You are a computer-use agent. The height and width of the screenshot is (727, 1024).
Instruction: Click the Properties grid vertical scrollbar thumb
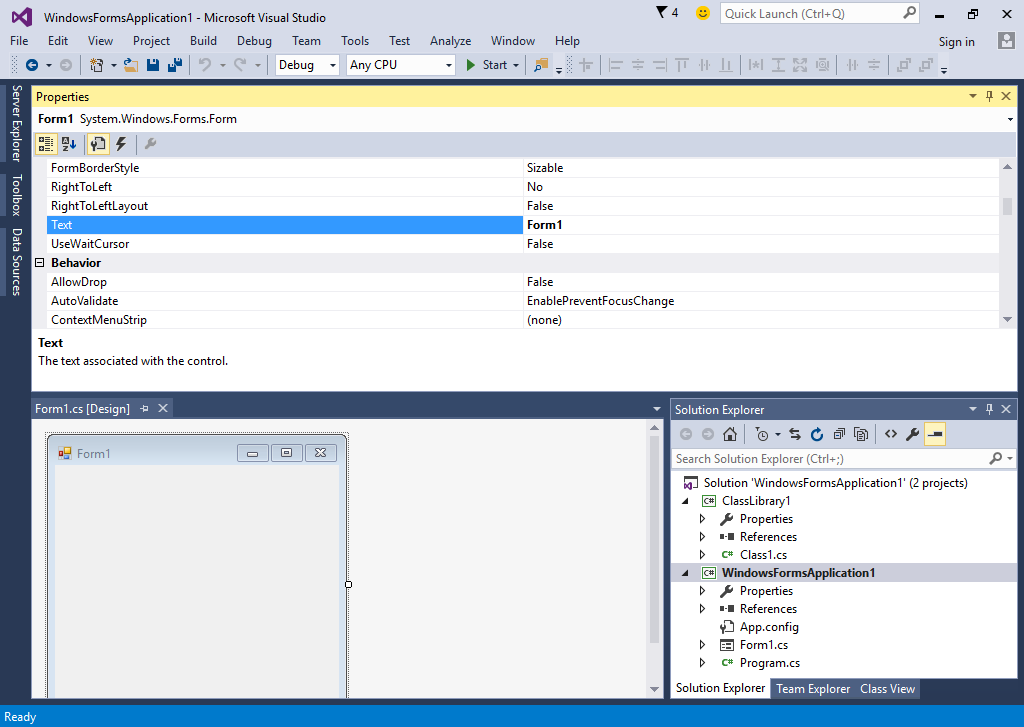(x=1007, y=205)
